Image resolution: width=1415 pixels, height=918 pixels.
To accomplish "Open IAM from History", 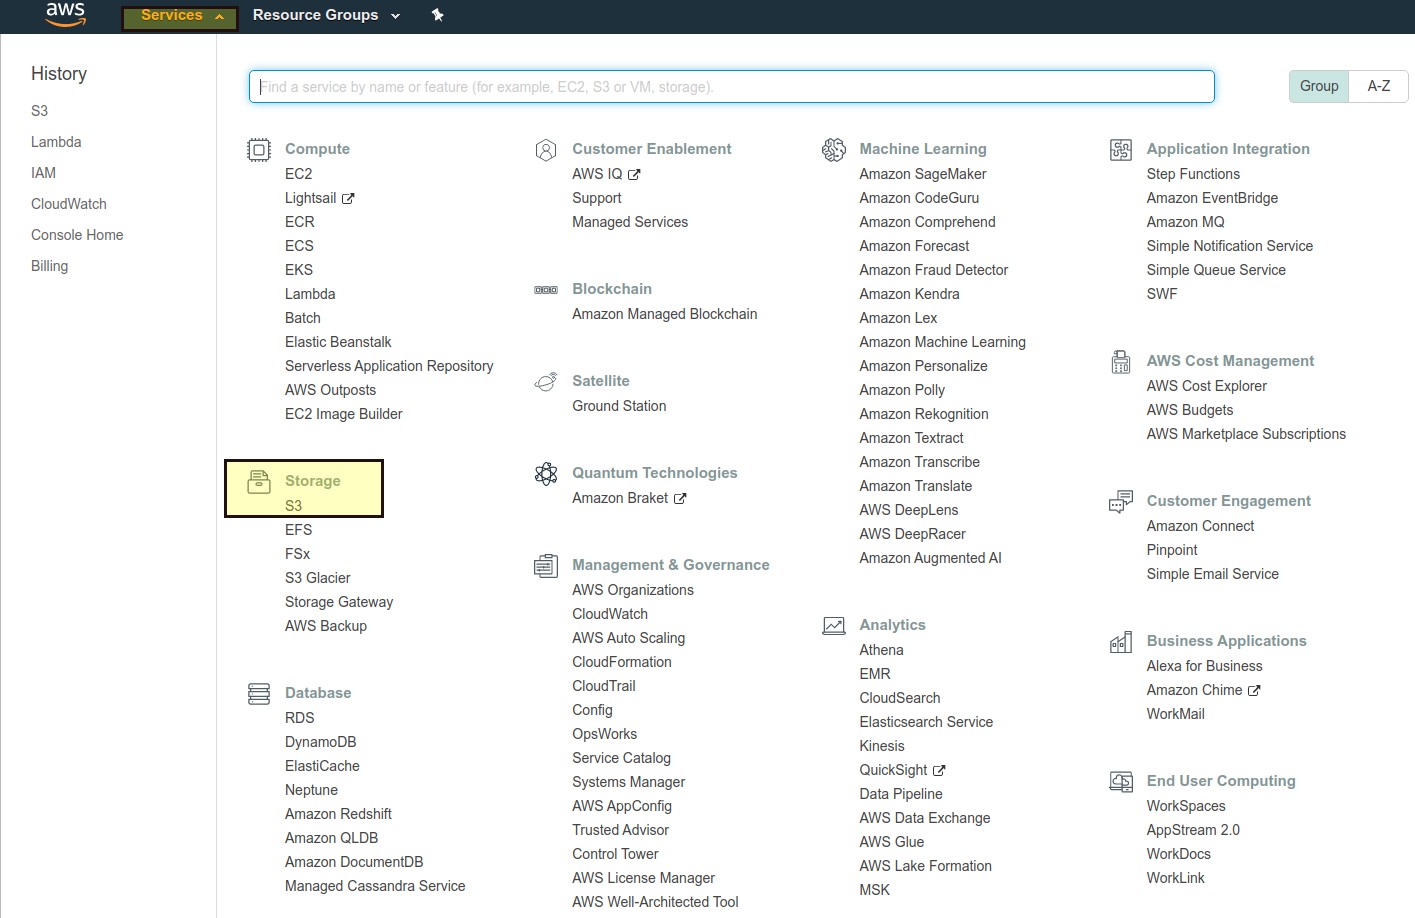I will click(43, 173).
